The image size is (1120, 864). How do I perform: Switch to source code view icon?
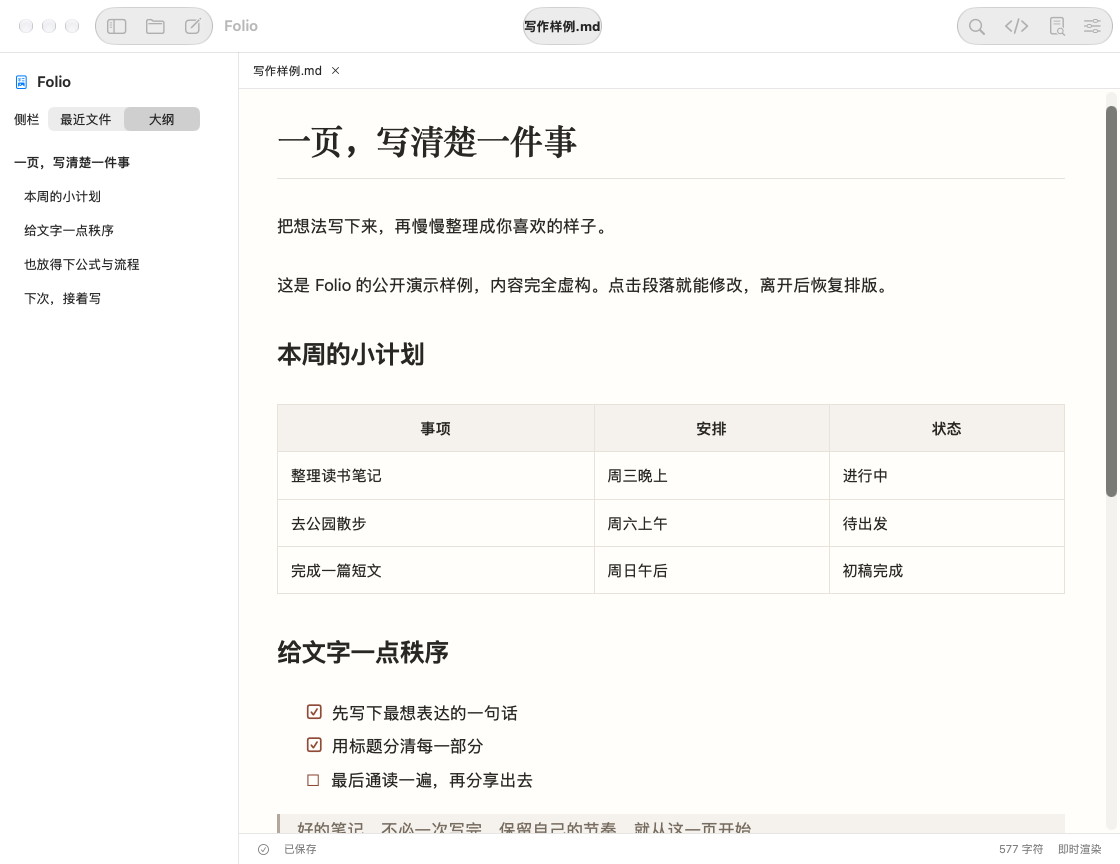tap(1016, 26)
